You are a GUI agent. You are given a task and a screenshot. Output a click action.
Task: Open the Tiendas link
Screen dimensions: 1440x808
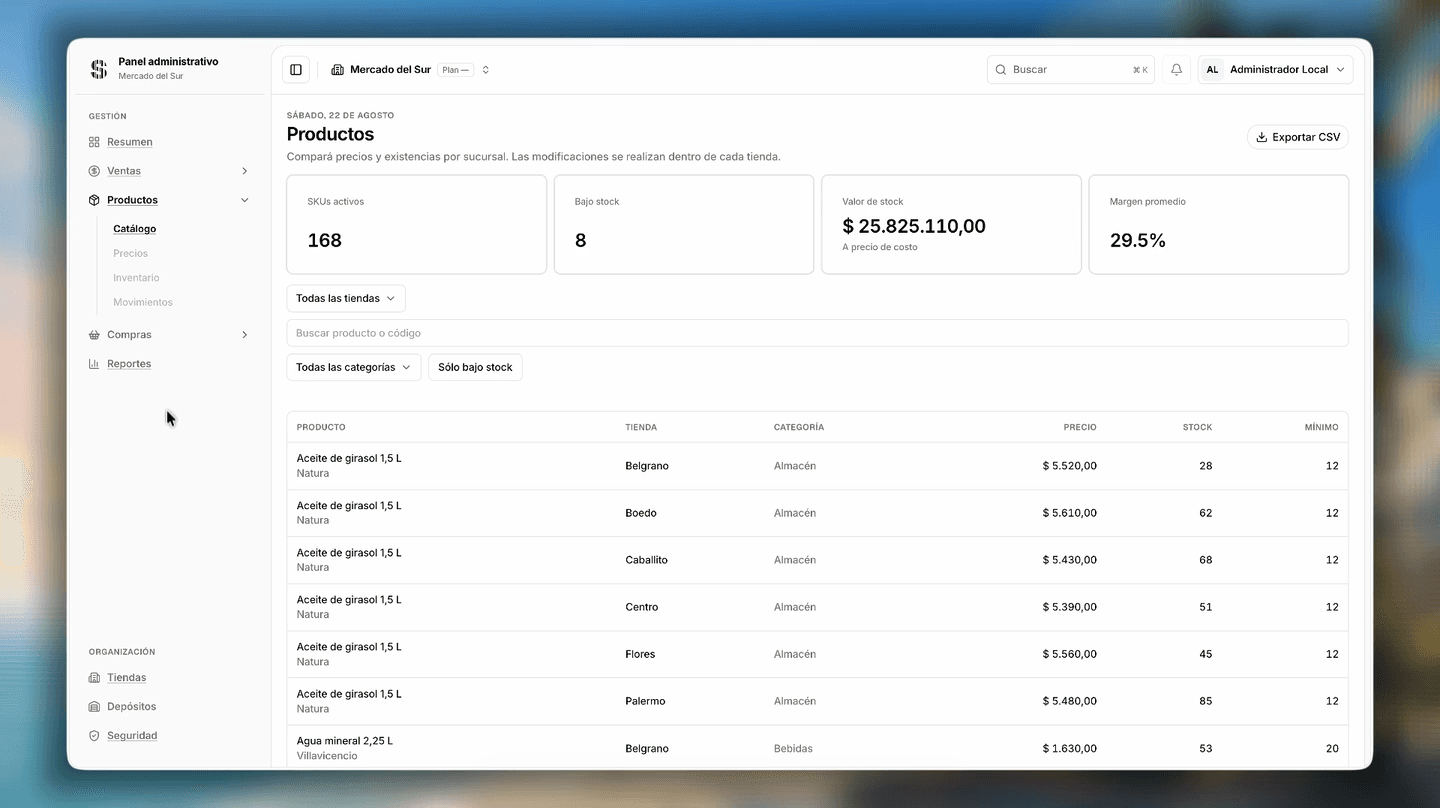(x=127, y=678)
